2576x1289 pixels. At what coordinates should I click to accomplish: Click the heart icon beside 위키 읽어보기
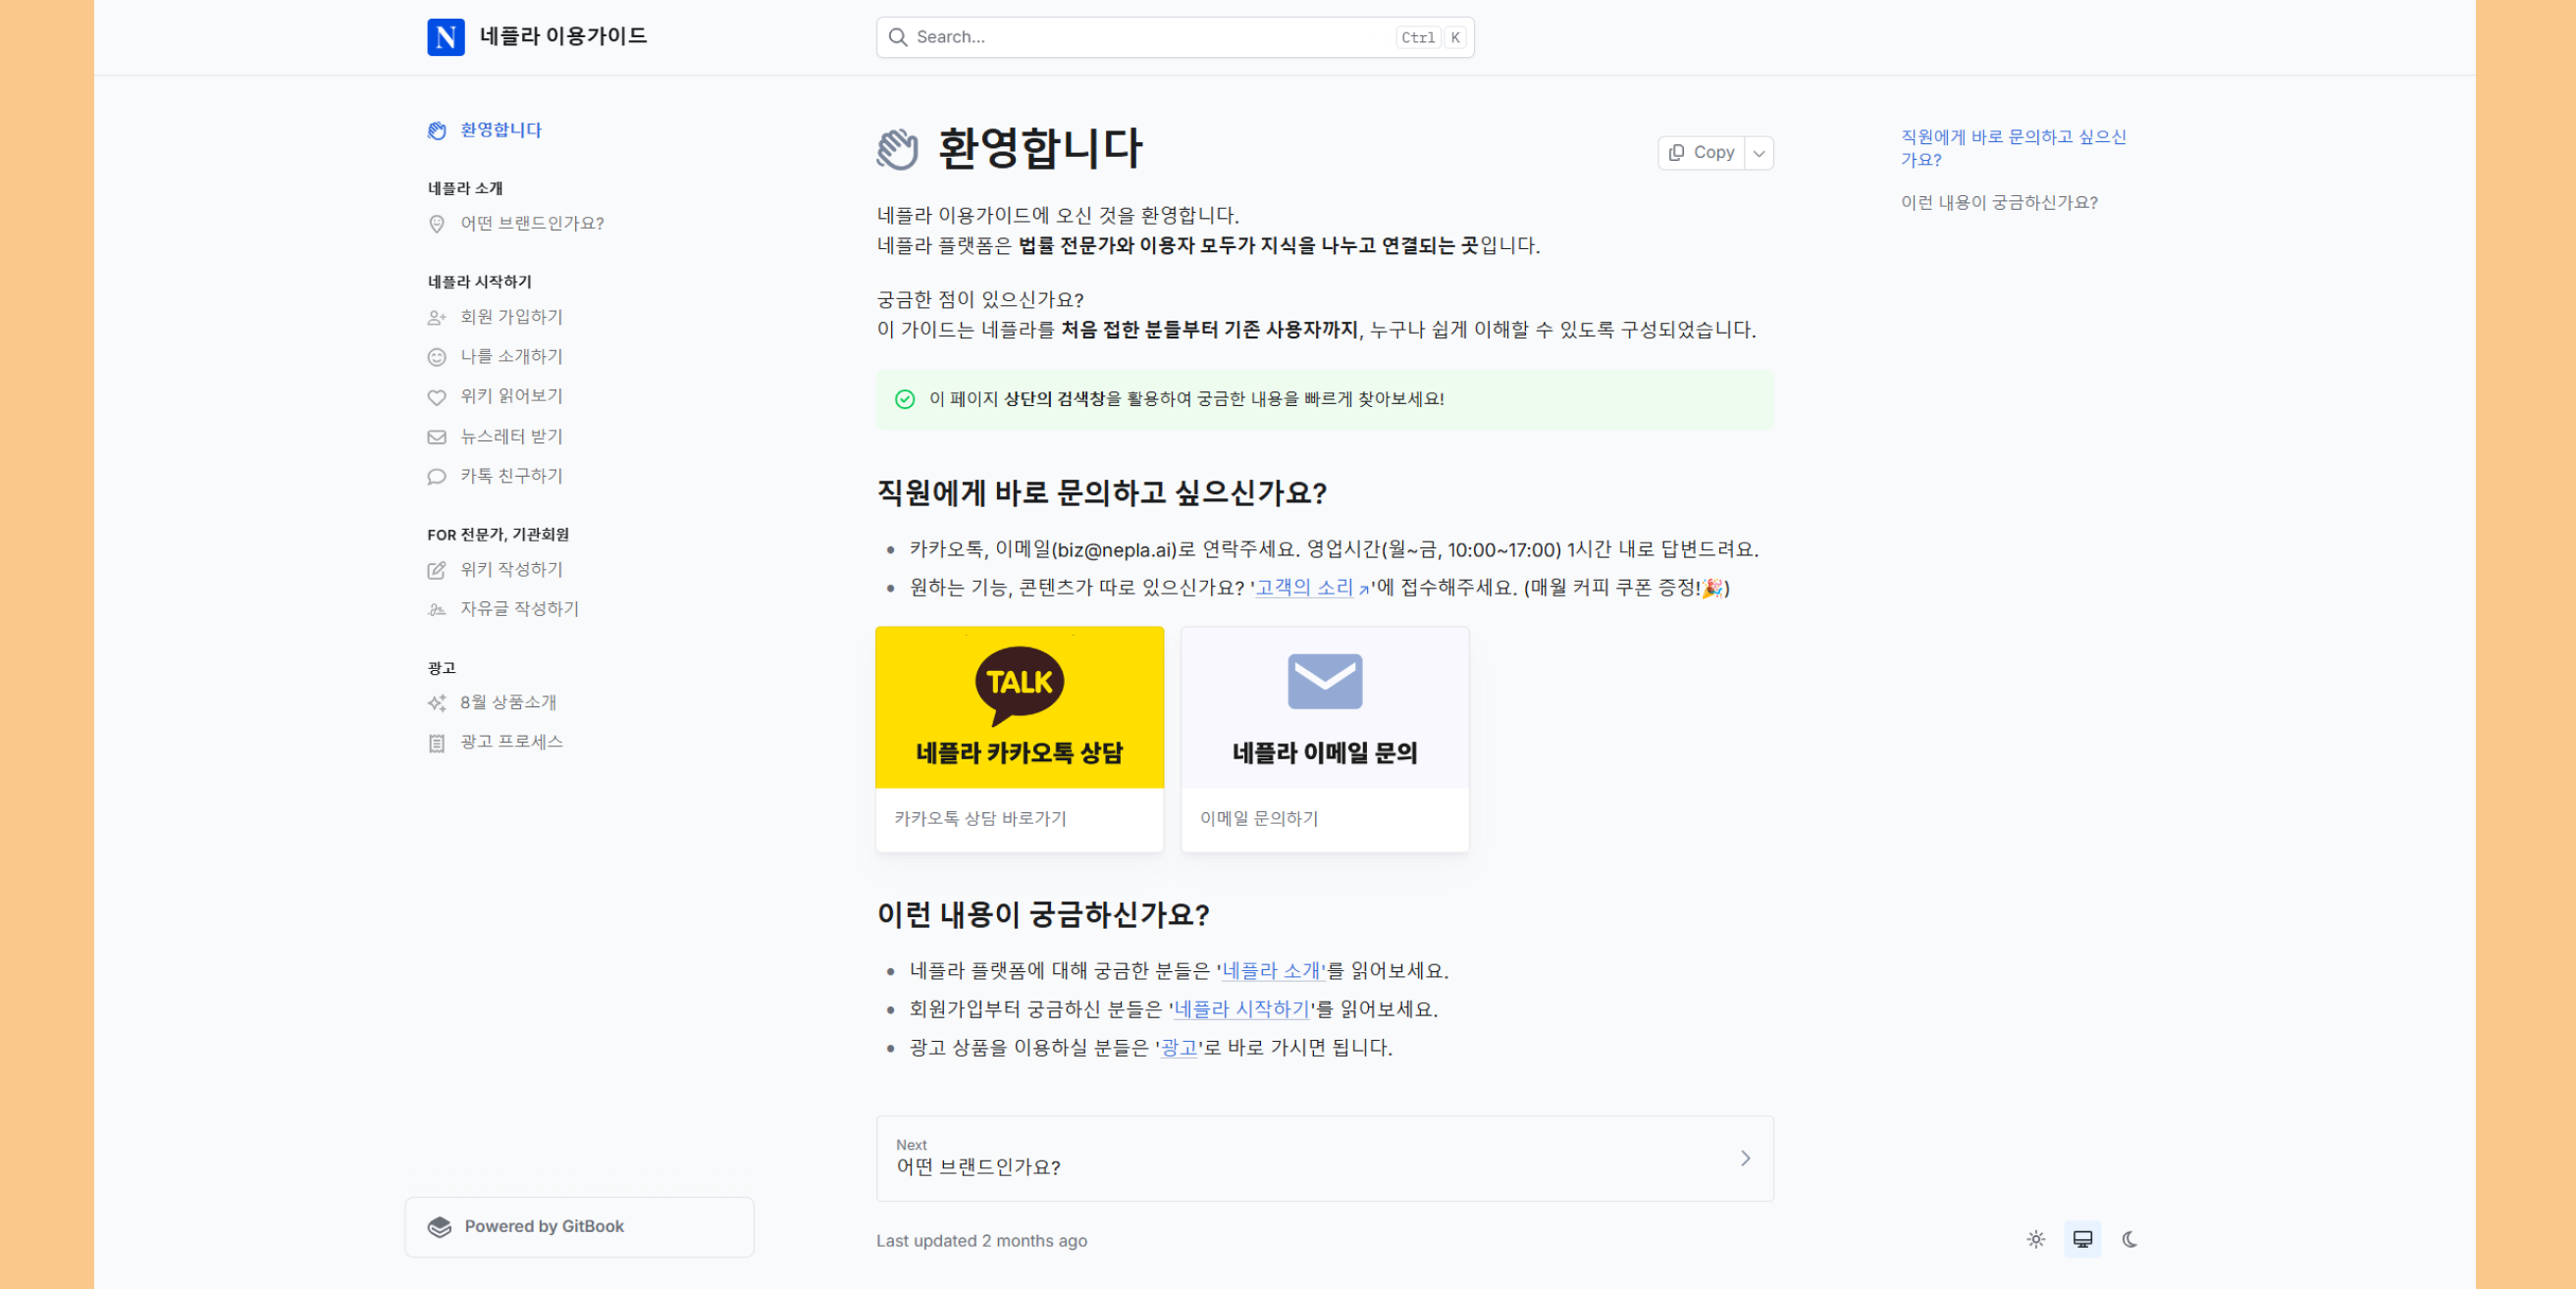point(437,397)
